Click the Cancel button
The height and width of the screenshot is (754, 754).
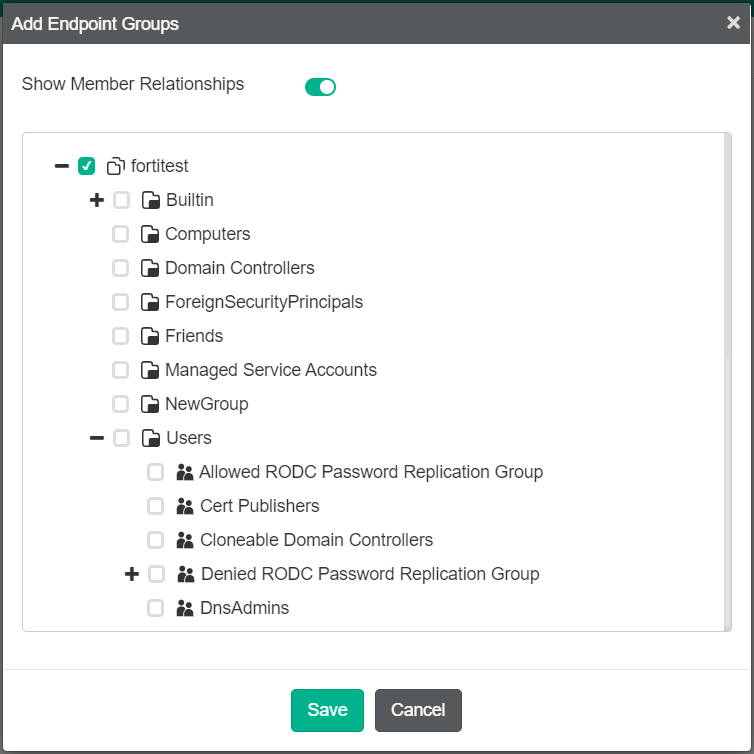[418, 710]
